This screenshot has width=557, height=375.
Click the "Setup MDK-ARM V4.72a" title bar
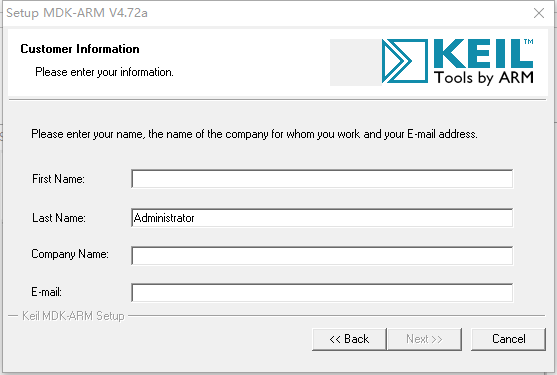77,13
